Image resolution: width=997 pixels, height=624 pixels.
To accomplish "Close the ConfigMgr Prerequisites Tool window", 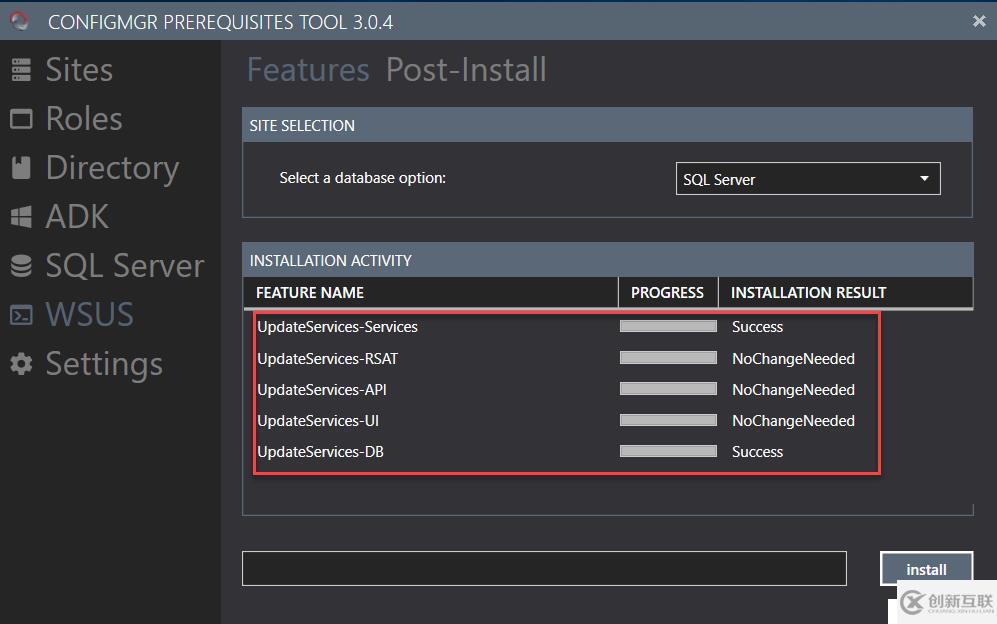I will 979,21.
